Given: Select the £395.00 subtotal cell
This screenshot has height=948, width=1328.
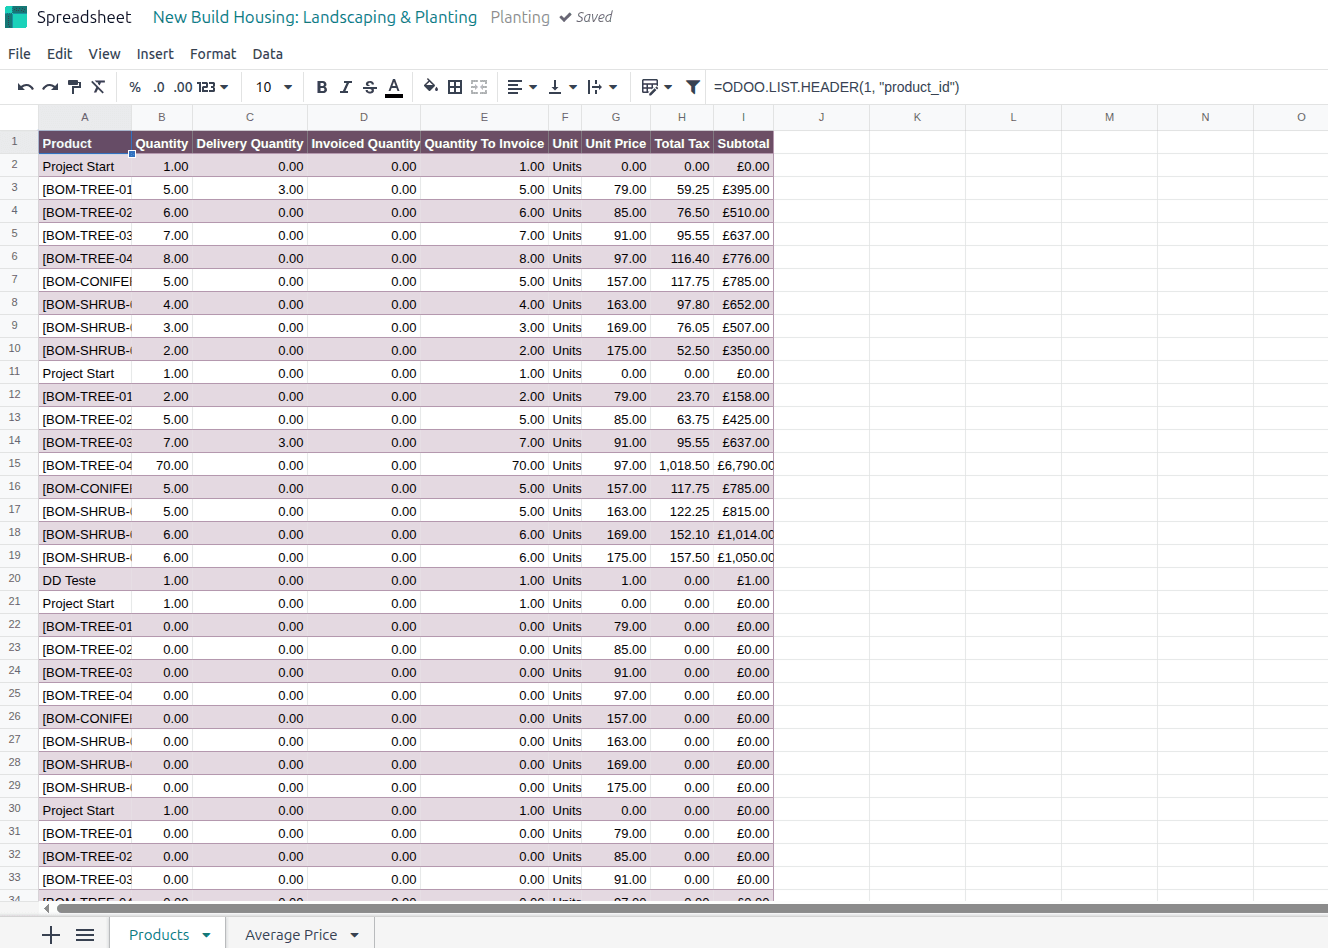Looking at the screenshot, I should (x=743, y=189).
